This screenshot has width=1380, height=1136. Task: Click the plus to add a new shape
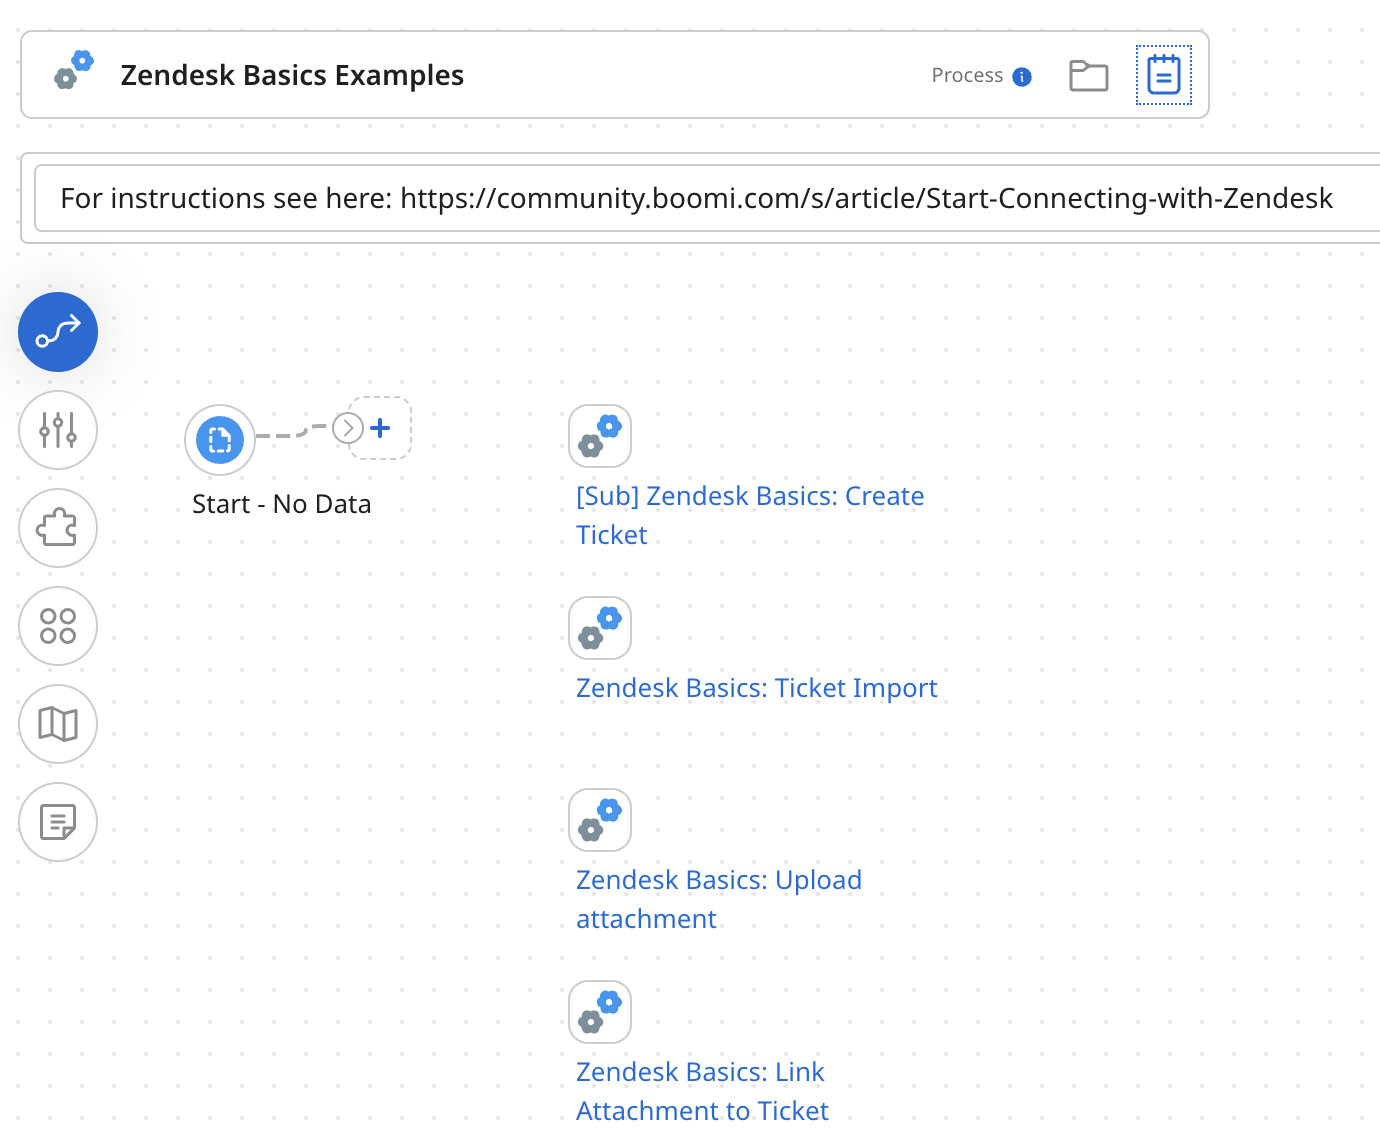(x=380, y=427)
